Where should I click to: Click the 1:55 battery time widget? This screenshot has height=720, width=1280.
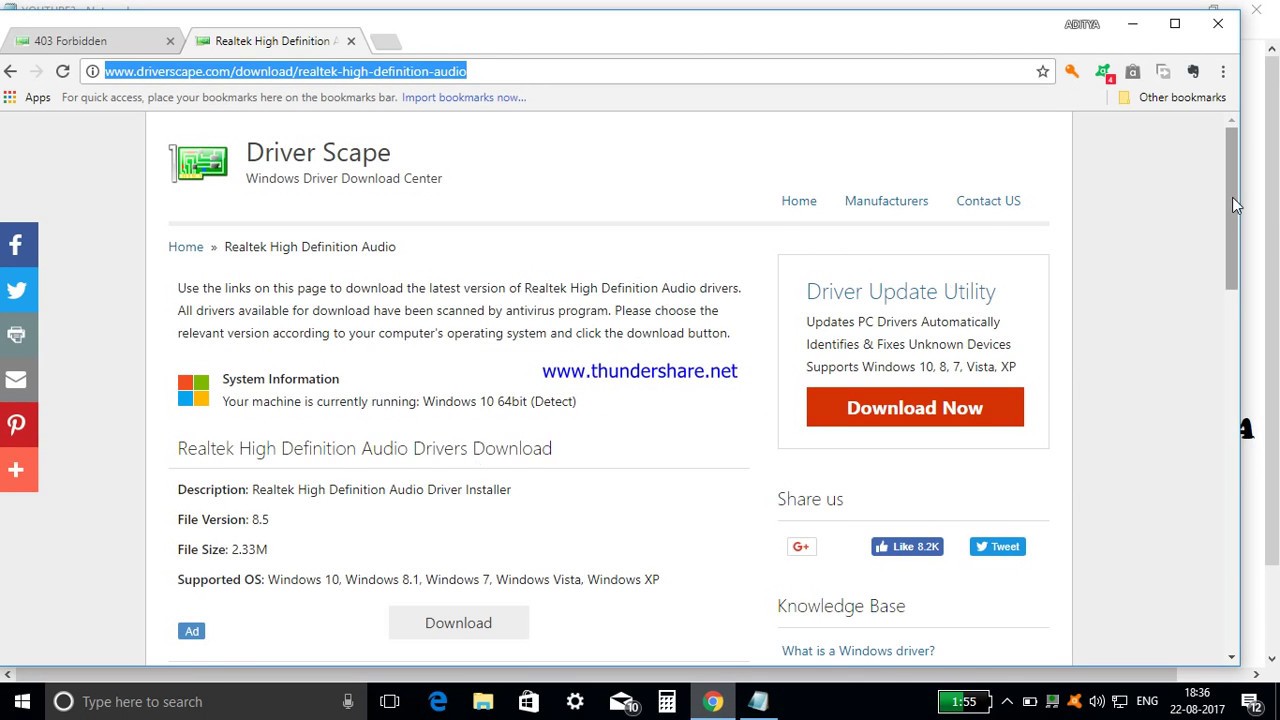point(964,701)
